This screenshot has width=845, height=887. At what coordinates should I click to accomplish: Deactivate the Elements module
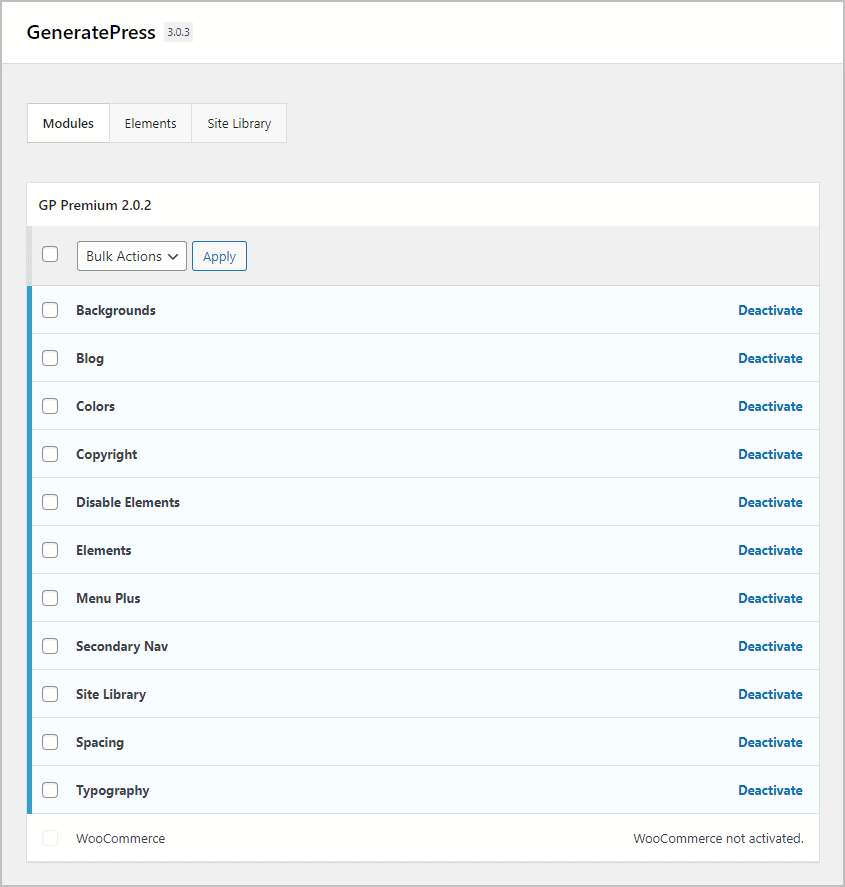pos(770,550)
